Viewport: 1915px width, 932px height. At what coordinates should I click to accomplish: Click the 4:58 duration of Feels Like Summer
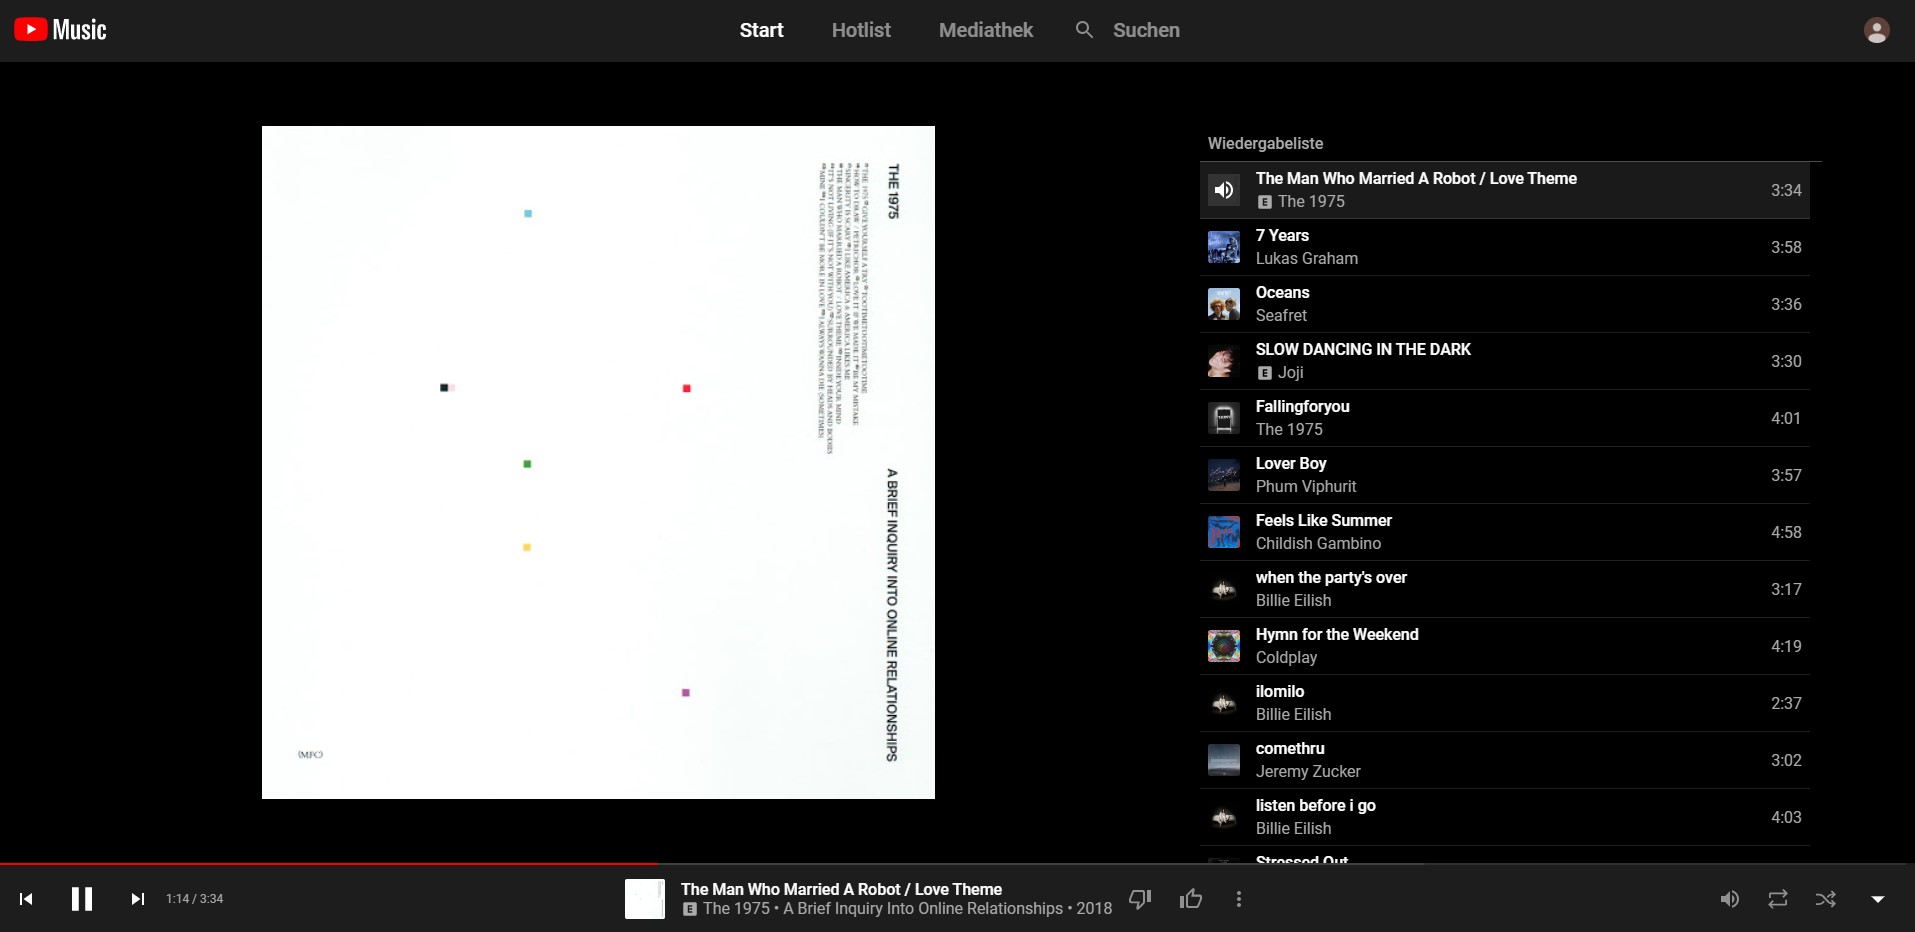[1786, 532]
